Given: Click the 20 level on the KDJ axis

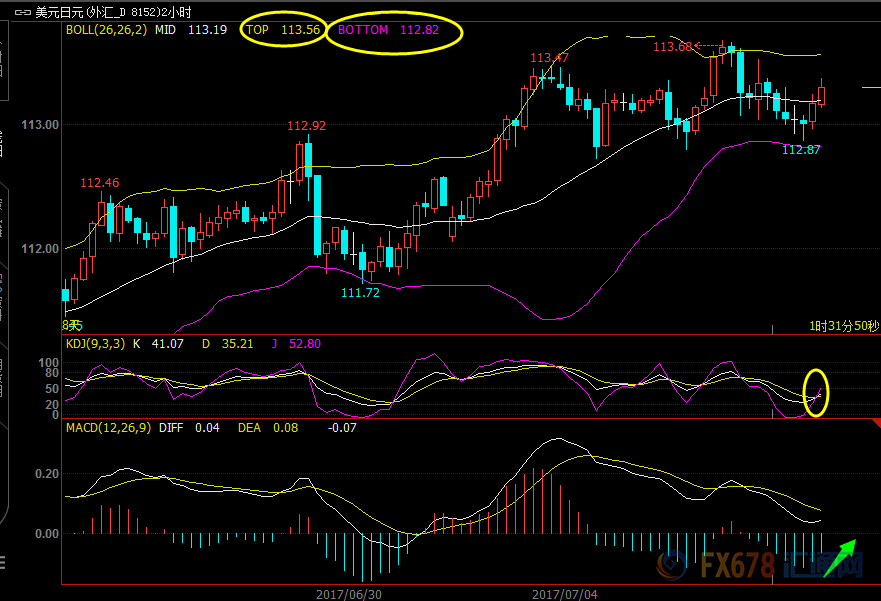Looking at the screenshot, I should coord(52,404).
